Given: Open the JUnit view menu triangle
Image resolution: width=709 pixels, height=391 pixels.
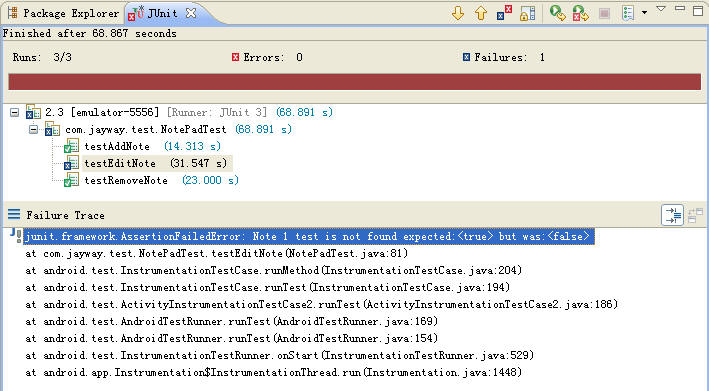Looking at the screenshot, I should click(x=661, y=9).
